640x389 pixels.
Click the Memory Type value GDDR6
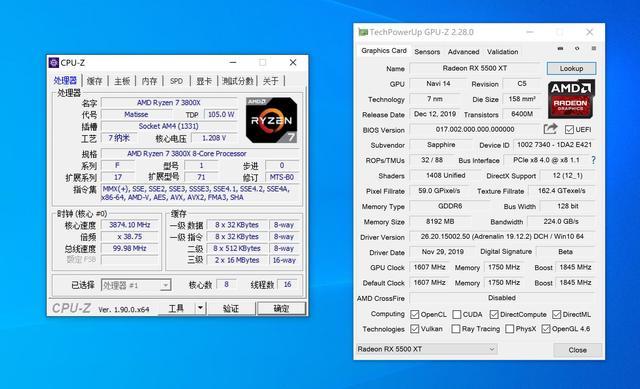point(450,206)
